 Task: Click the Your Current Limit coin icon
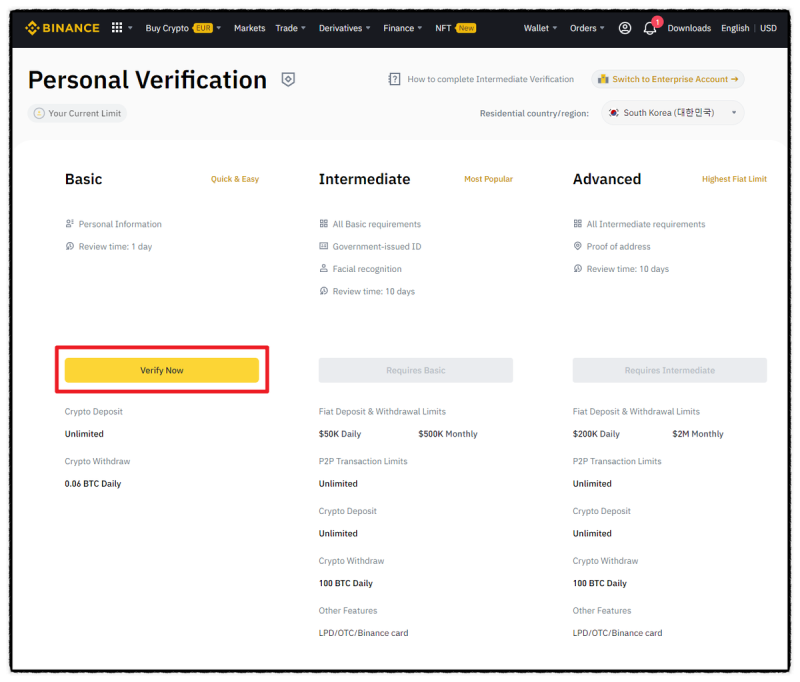click(39, 113)
